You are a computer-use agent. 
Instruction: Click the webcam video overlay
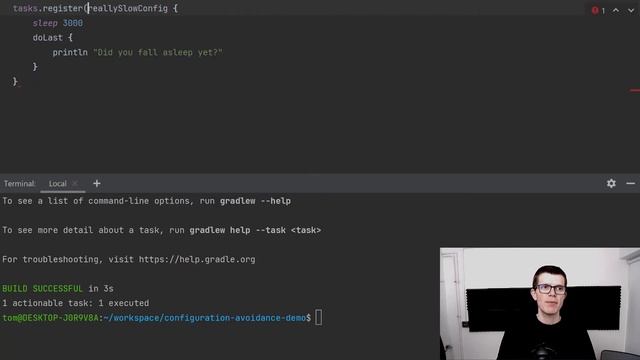point(540,304)
